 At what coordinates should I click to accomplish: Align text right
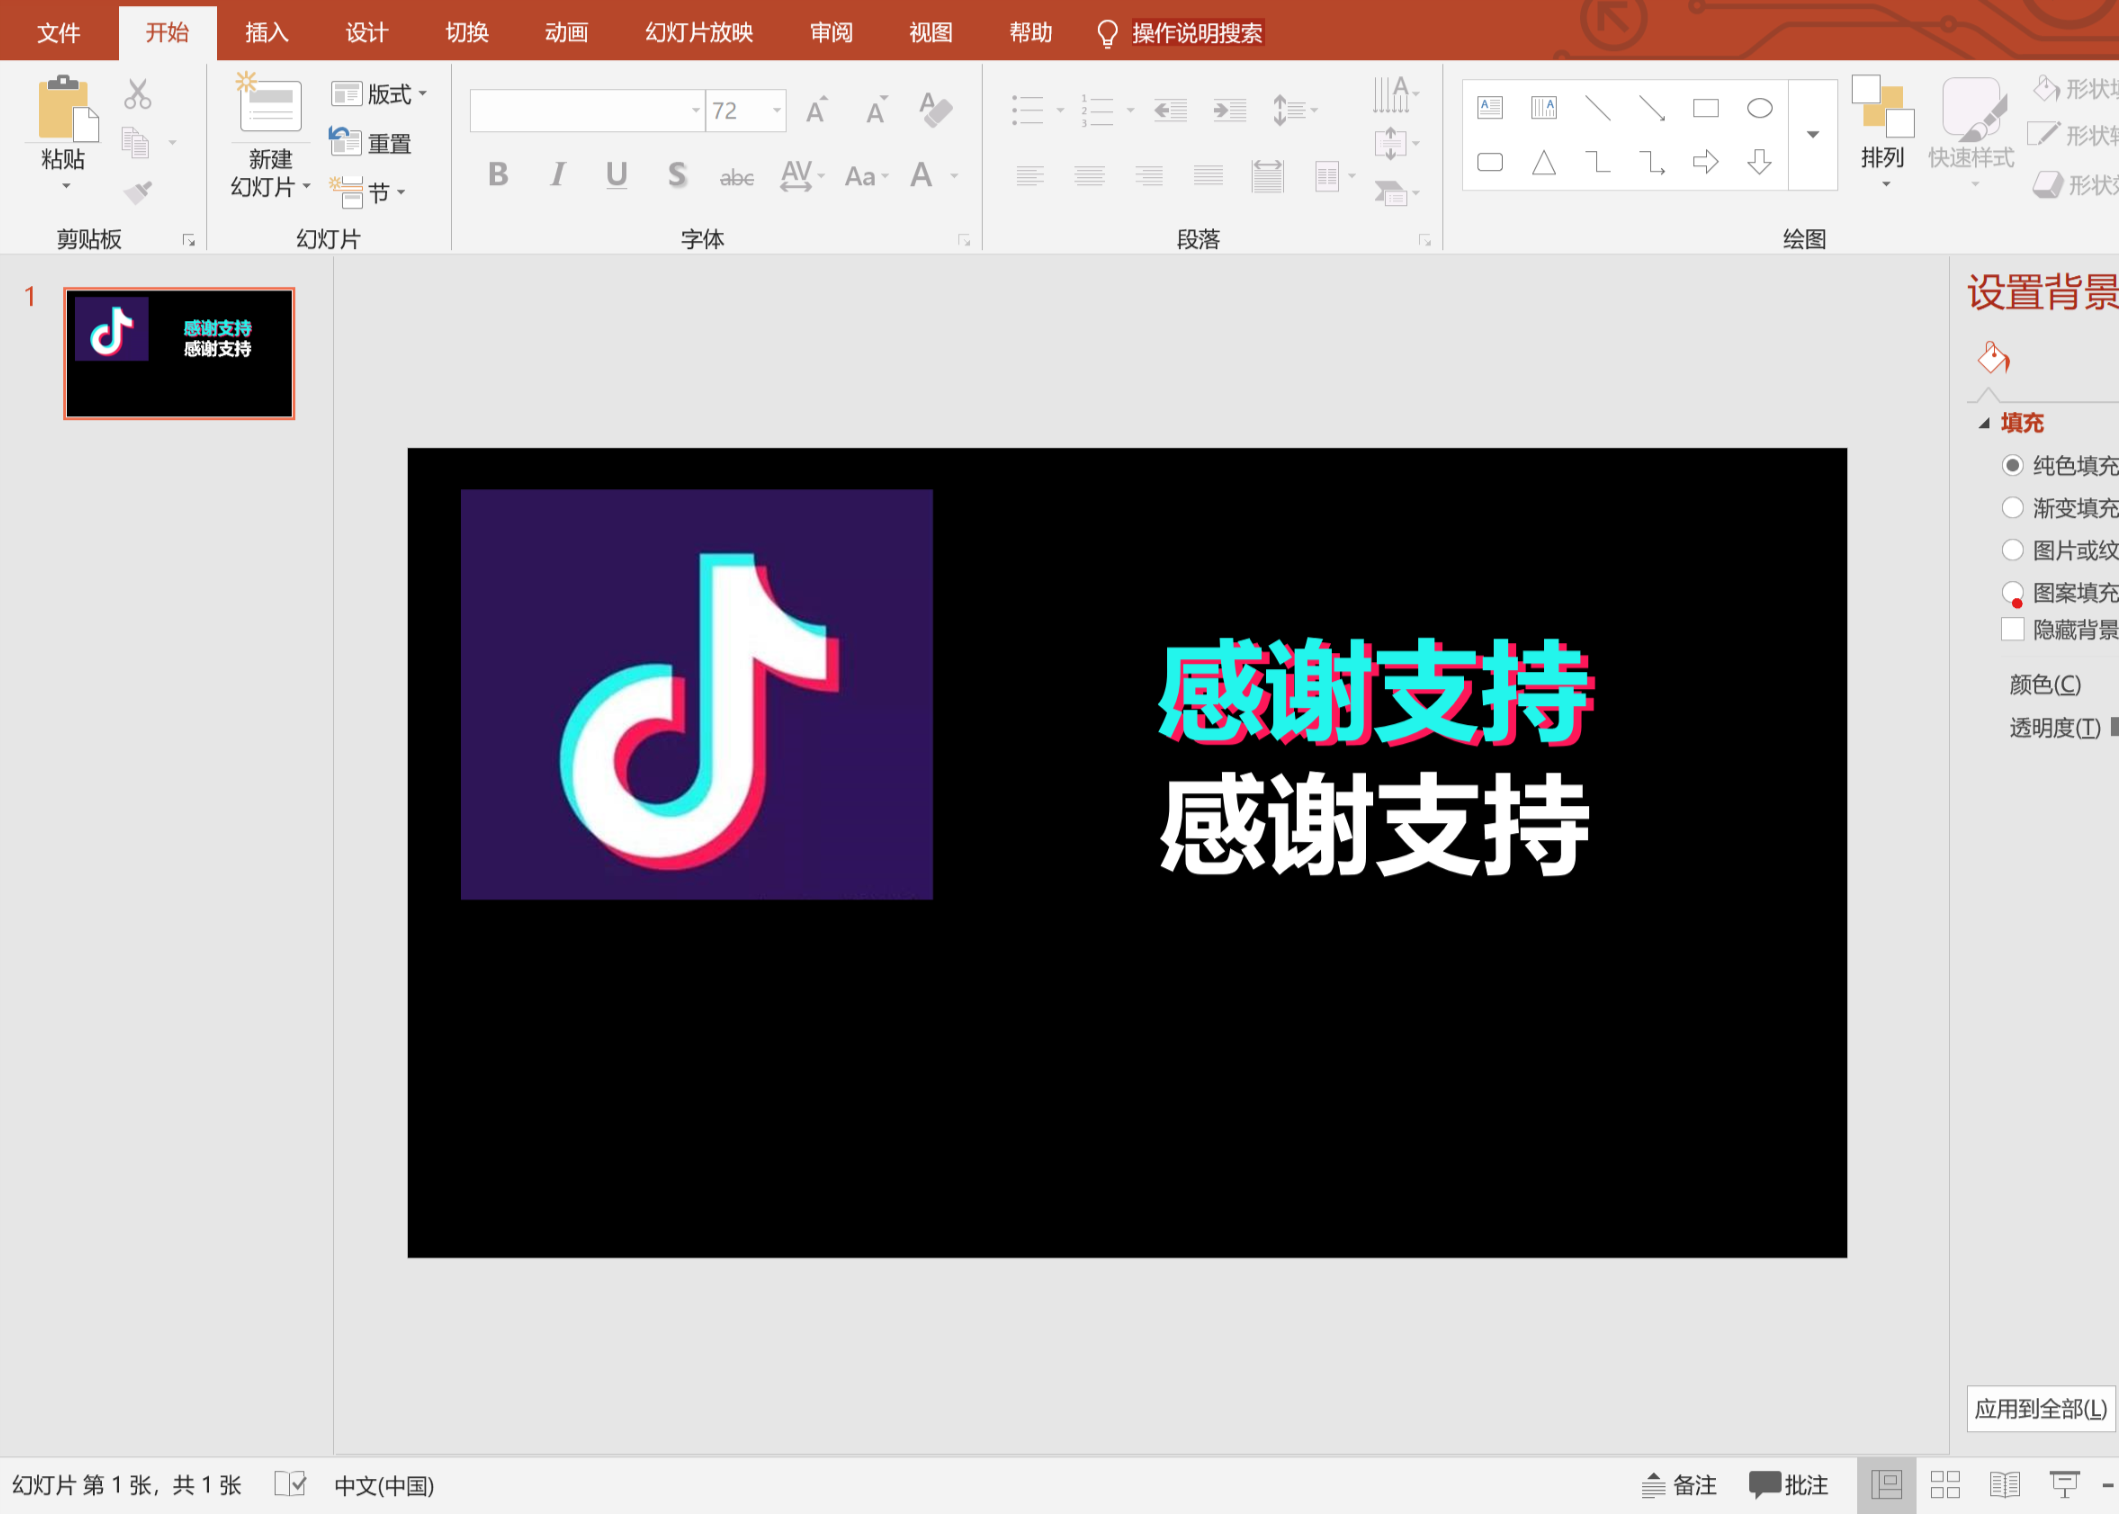pyautogui.click(x=1149, y=177)
